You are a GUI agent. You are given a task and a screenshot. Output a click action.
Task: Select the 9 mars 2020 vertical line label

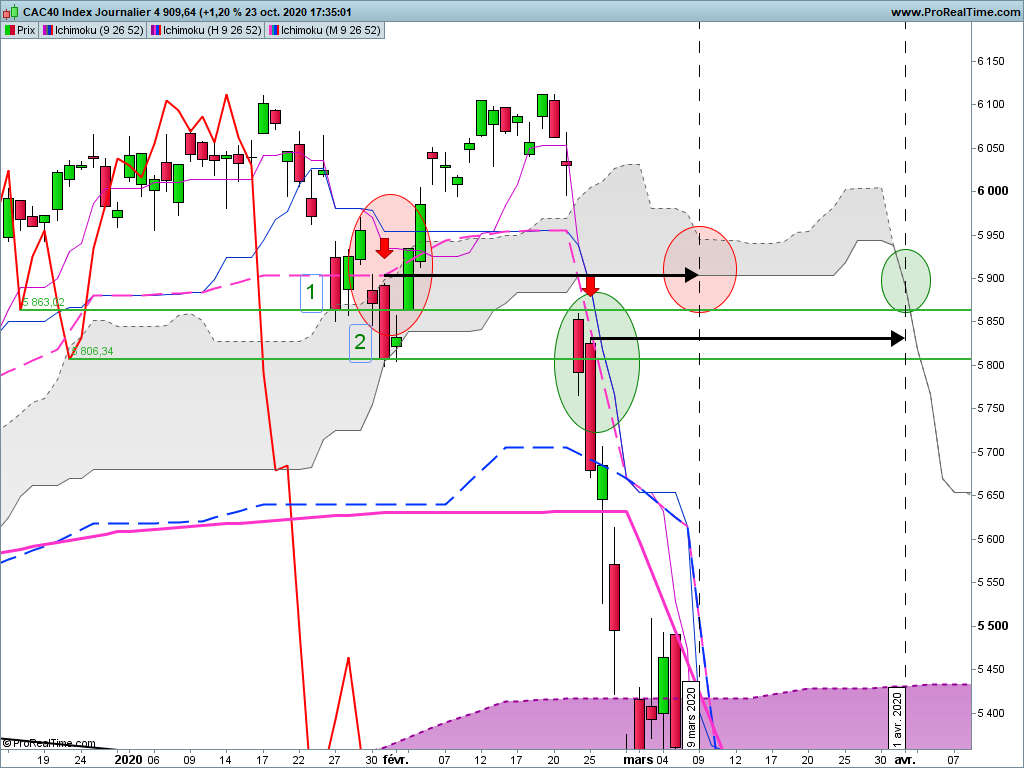point(691,717)
